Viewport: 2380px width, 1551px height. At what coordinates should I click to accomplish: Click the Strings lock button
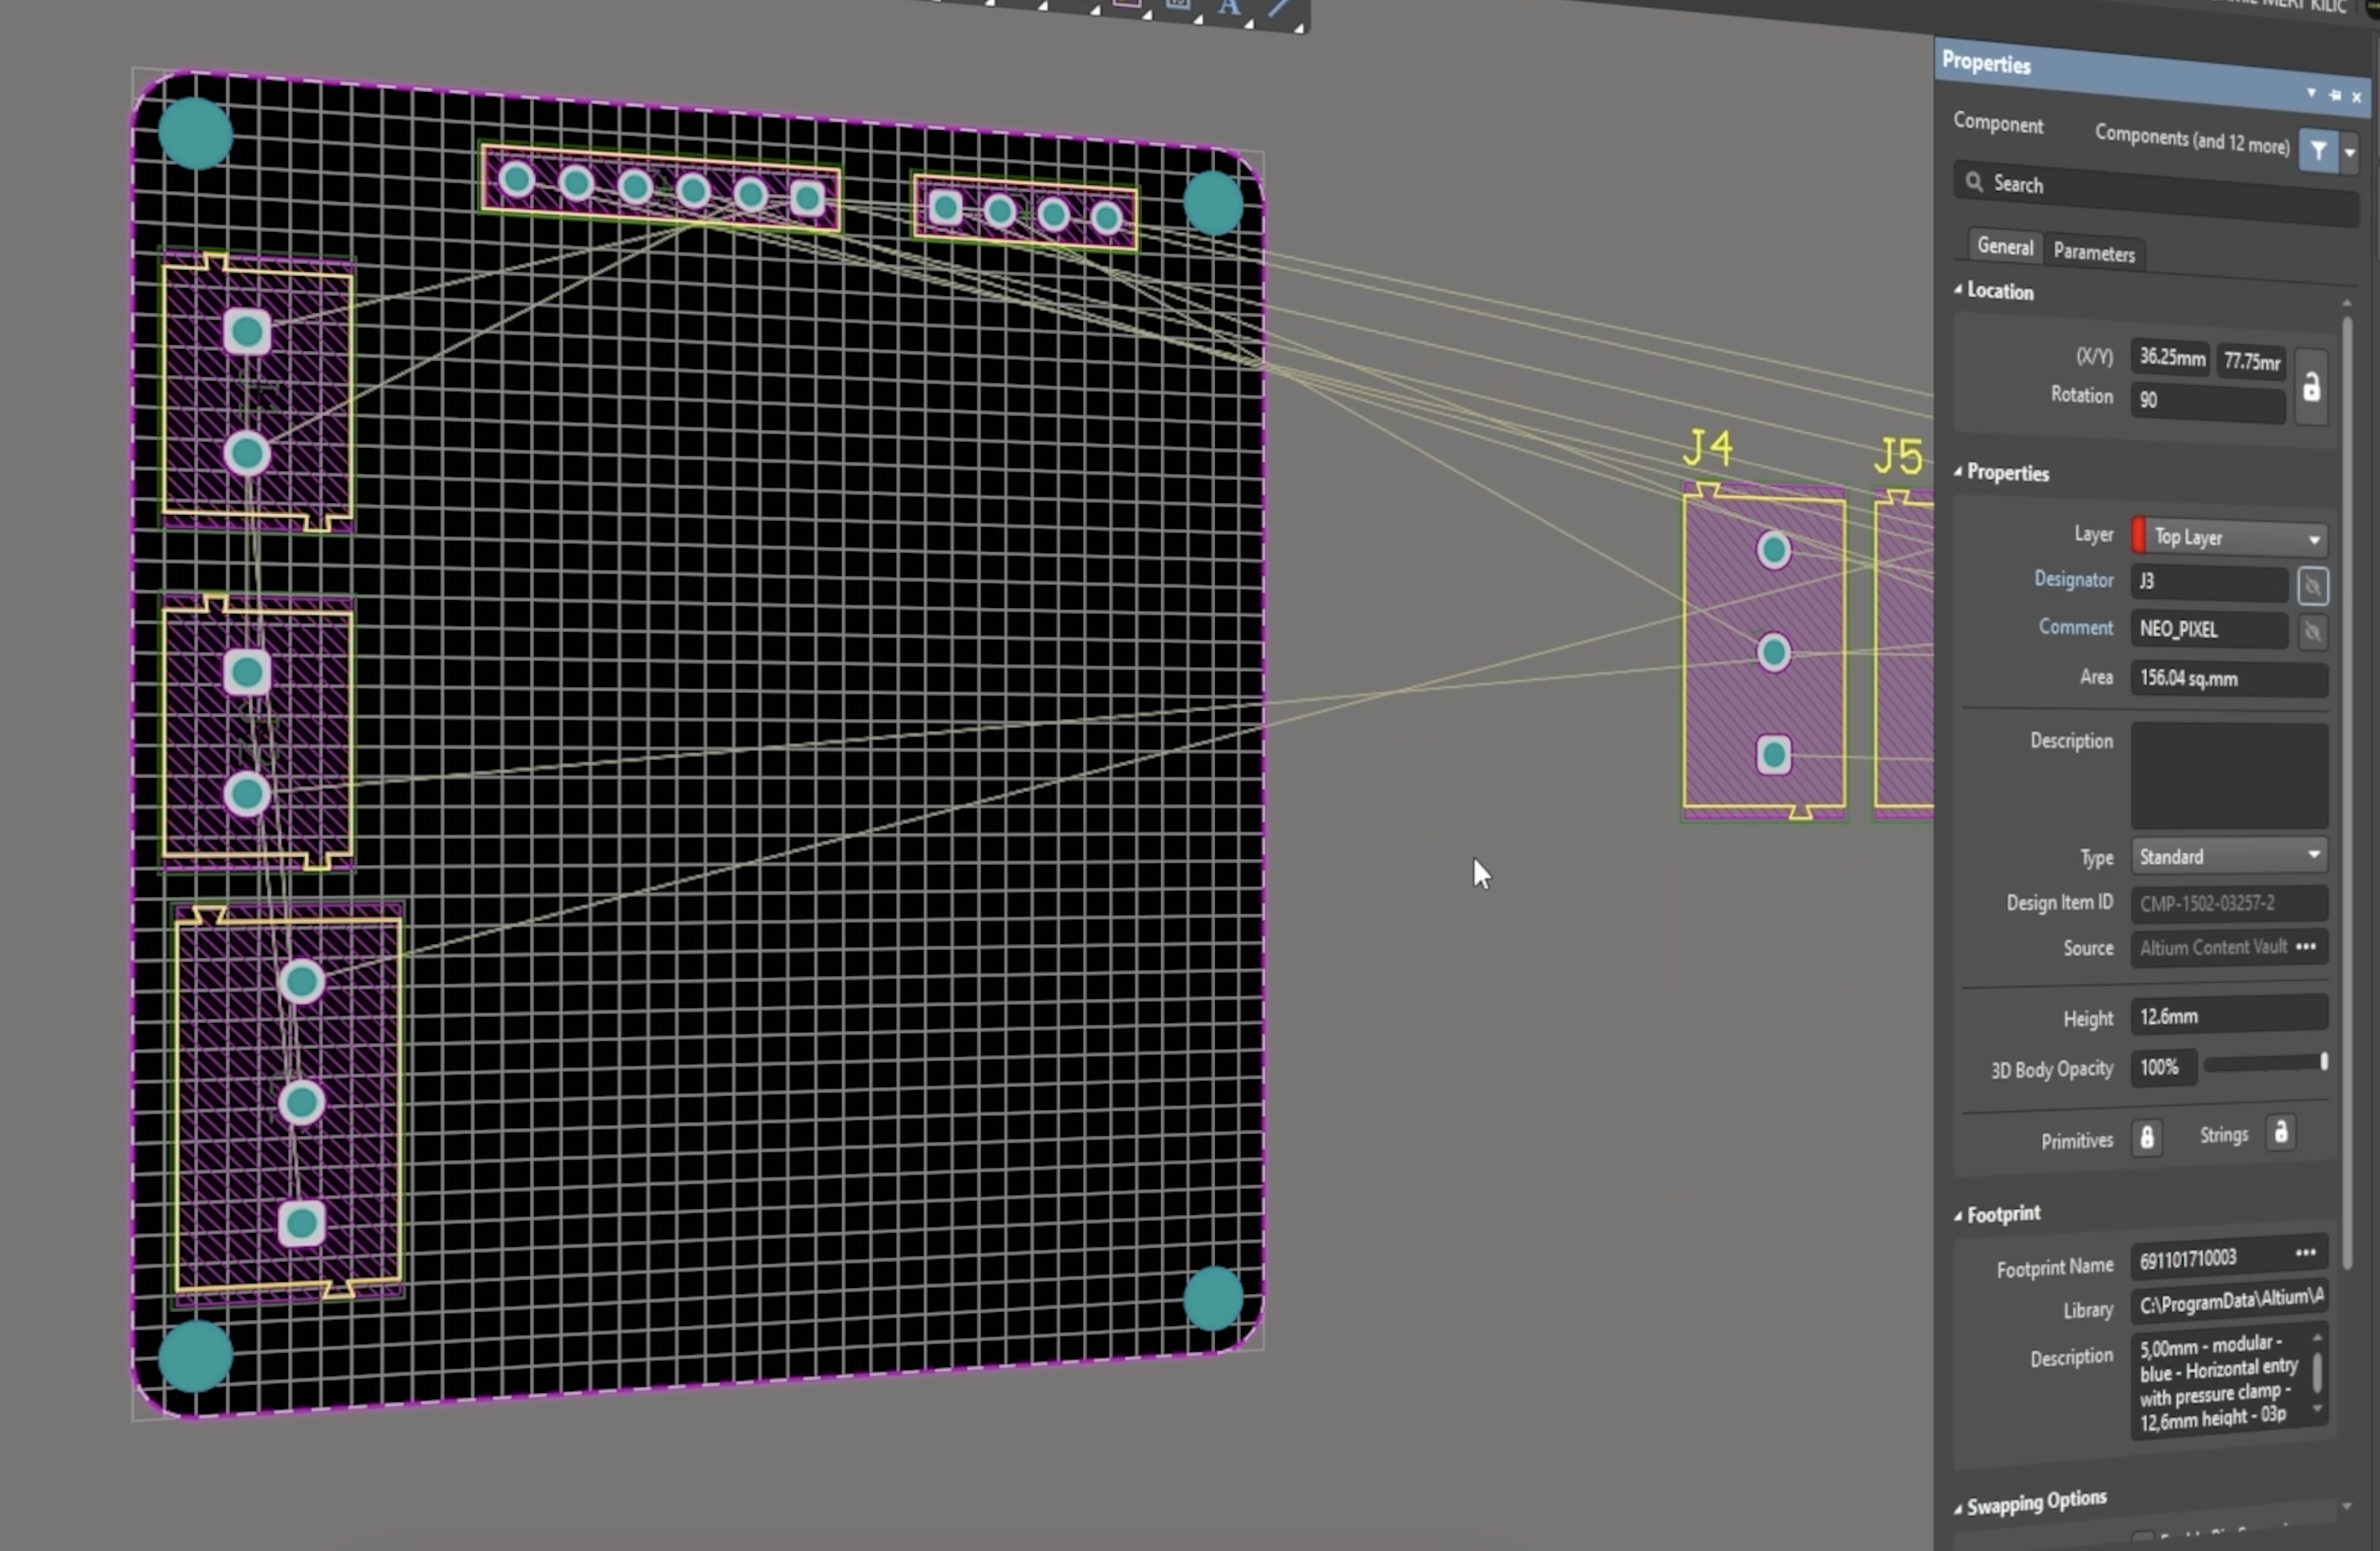[2280, 1133]
